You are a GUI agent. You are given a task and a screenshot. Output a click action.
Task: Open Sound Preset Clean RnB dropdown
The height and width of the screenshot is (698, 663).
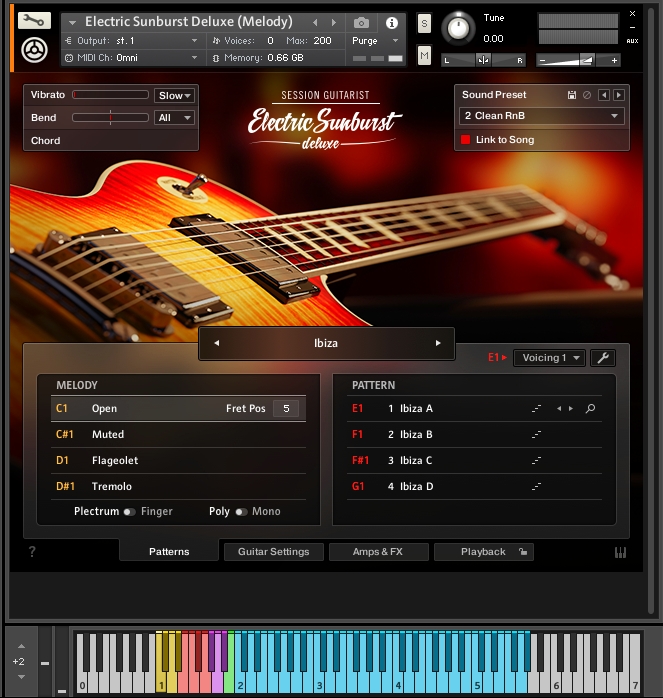(x=541, y=116)
